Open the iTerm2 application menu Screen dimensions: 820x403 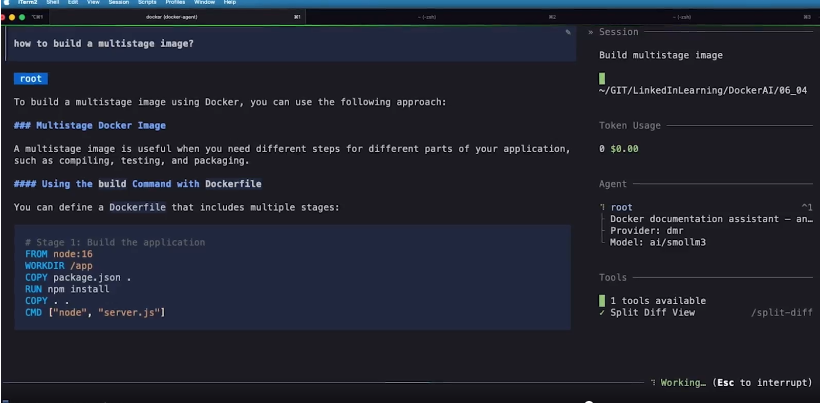click(27, 3)
